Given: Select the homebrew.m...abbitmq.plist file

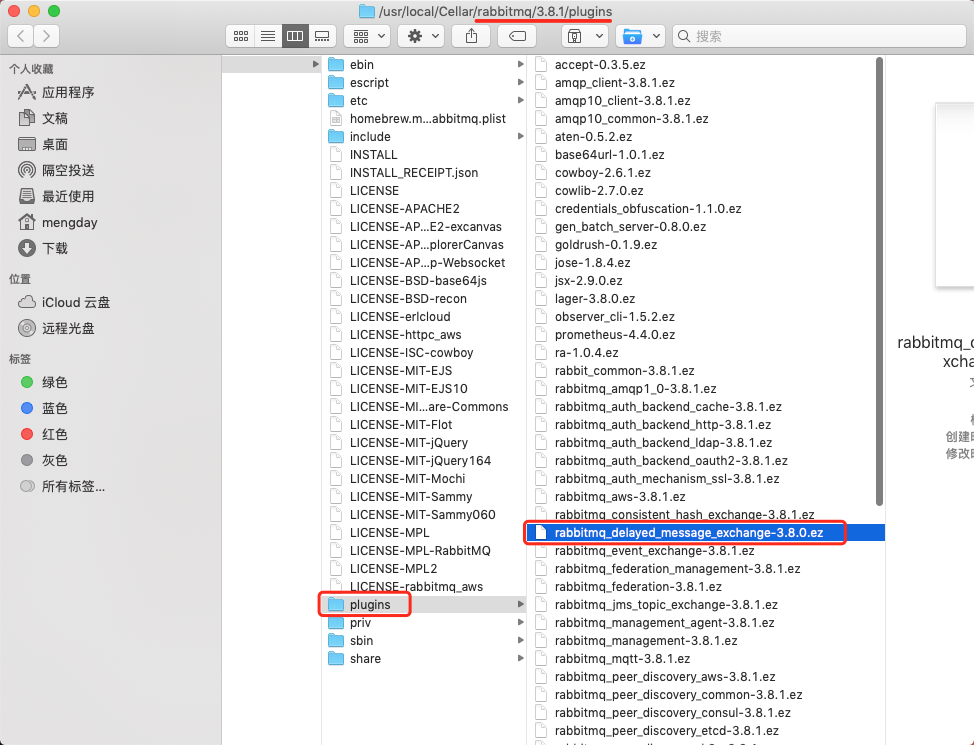Looking at the screenshot, I should click(x=424, y=119).
